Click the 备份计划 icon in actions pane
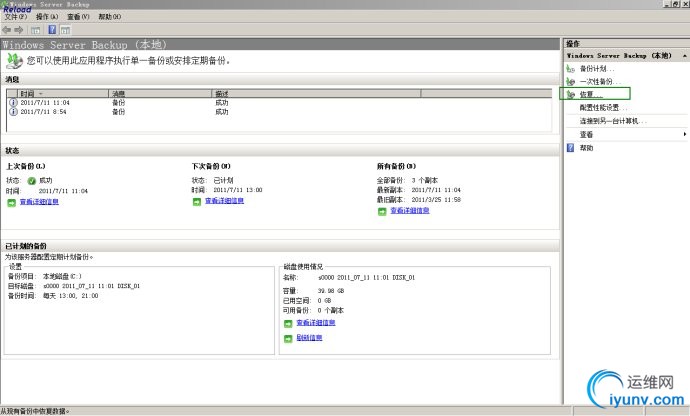 point(571,69)
